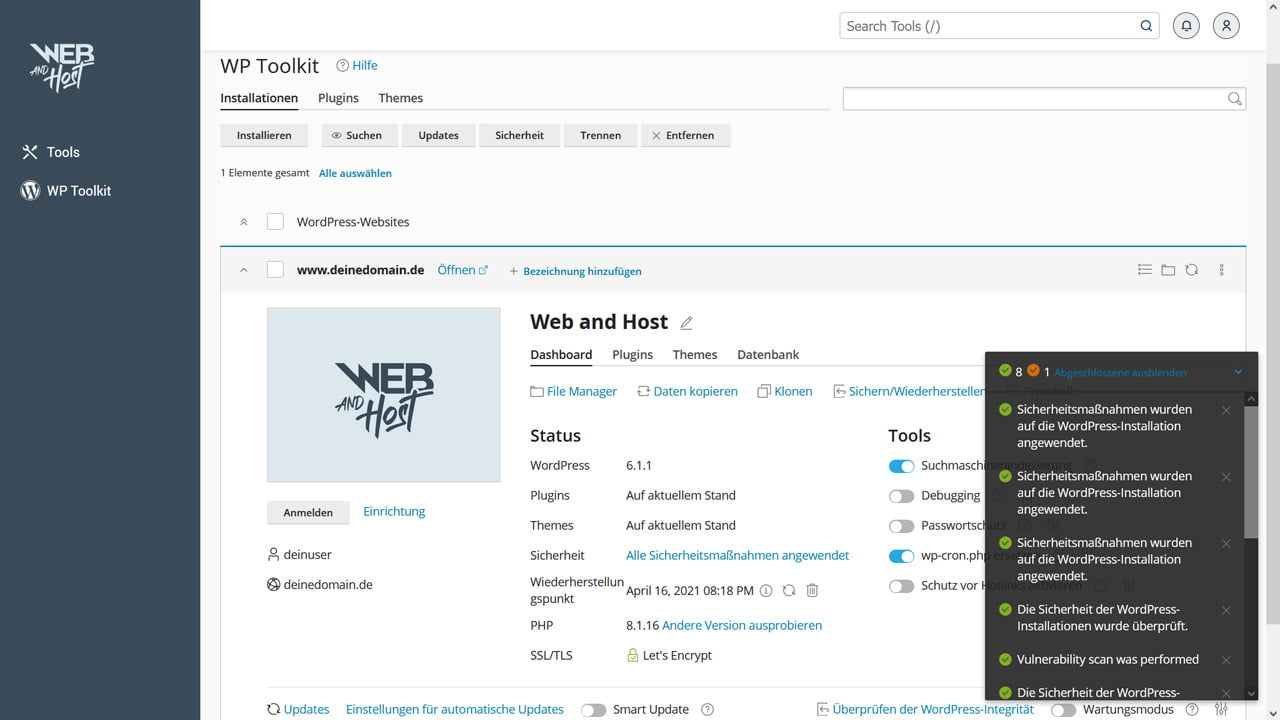Click Bezeichnung hinzufügen
Viewport: 1280px width, 720px height.
tap(576, 271)
